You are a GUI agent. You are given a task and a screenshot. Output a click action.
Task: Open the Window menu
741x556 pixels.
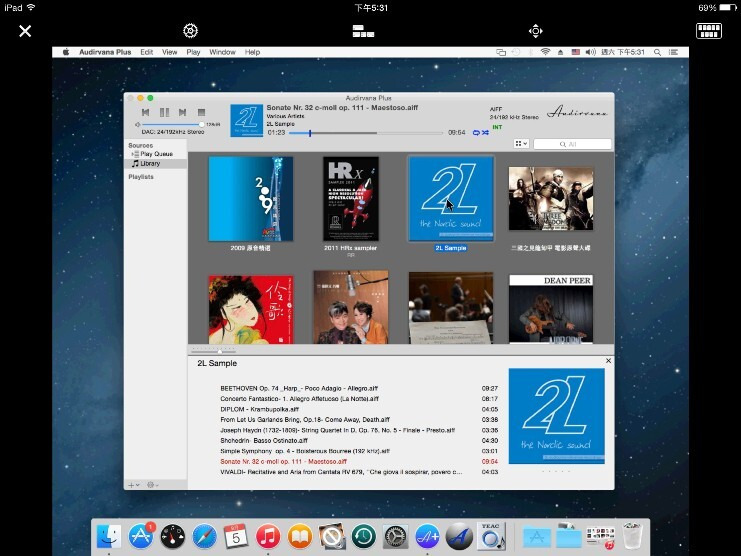[x=222, y=52]
